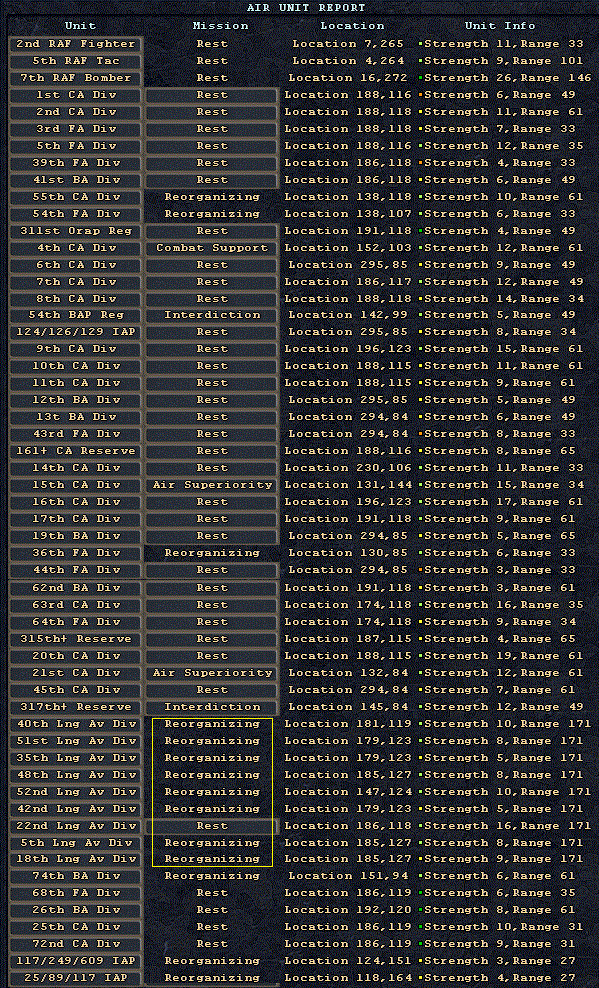Open the 7th RAF Bomber unit

point(76,78)
